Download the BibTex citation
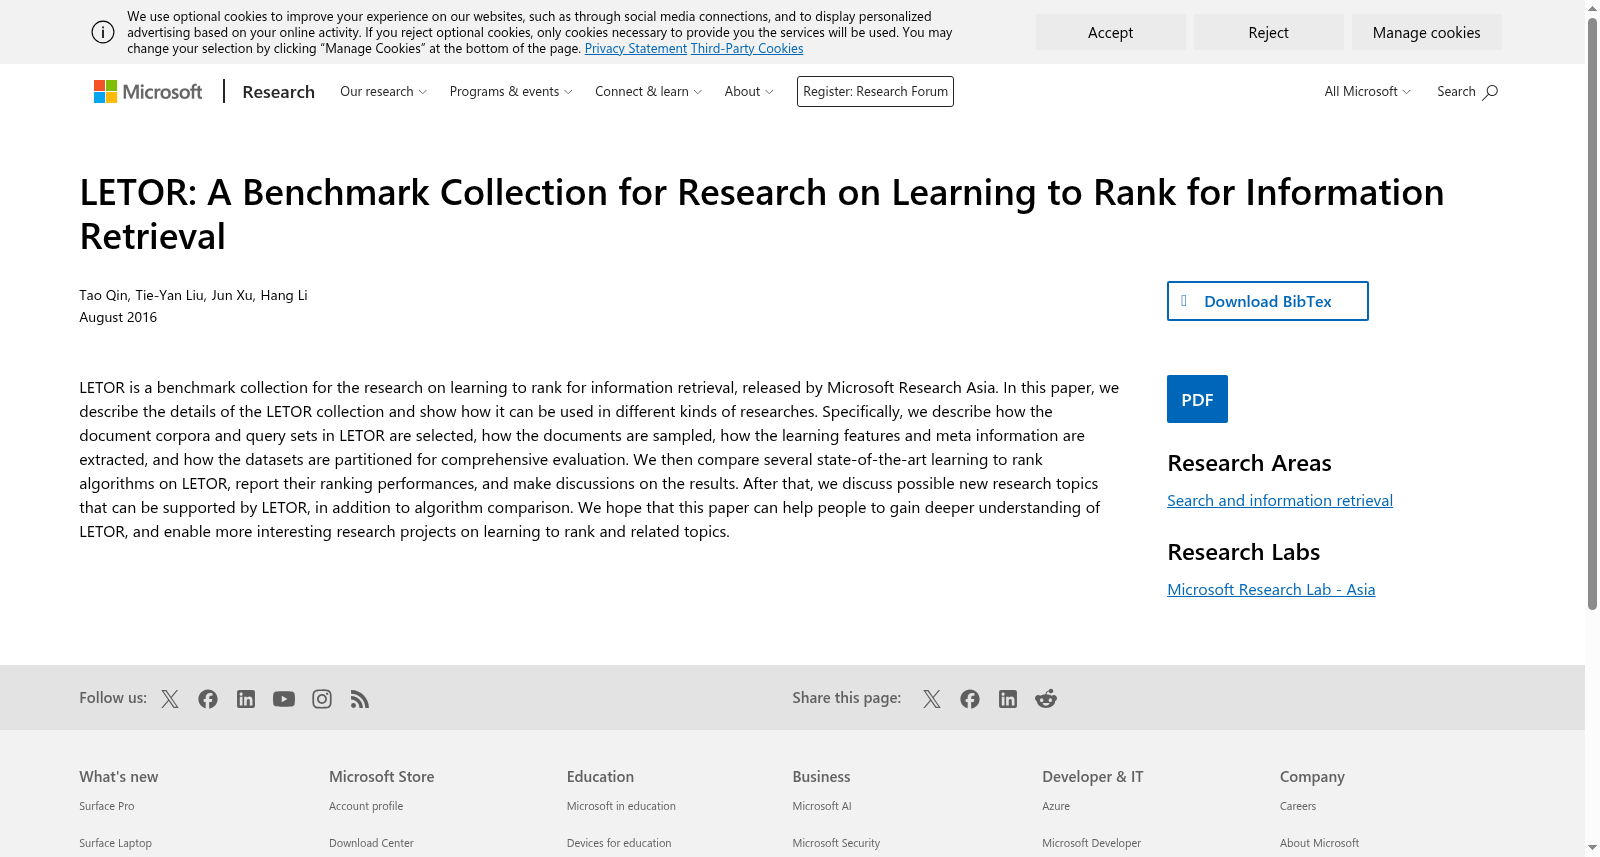This screenshot has height=857, width=1600. tap(1268, 301)
